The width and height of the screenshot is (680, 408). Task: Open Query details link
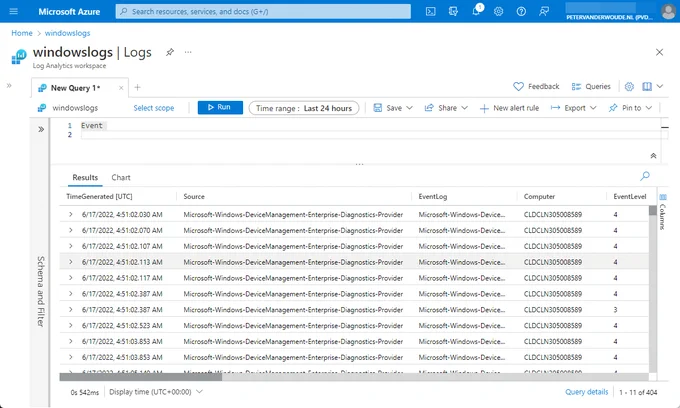[586, 392]
